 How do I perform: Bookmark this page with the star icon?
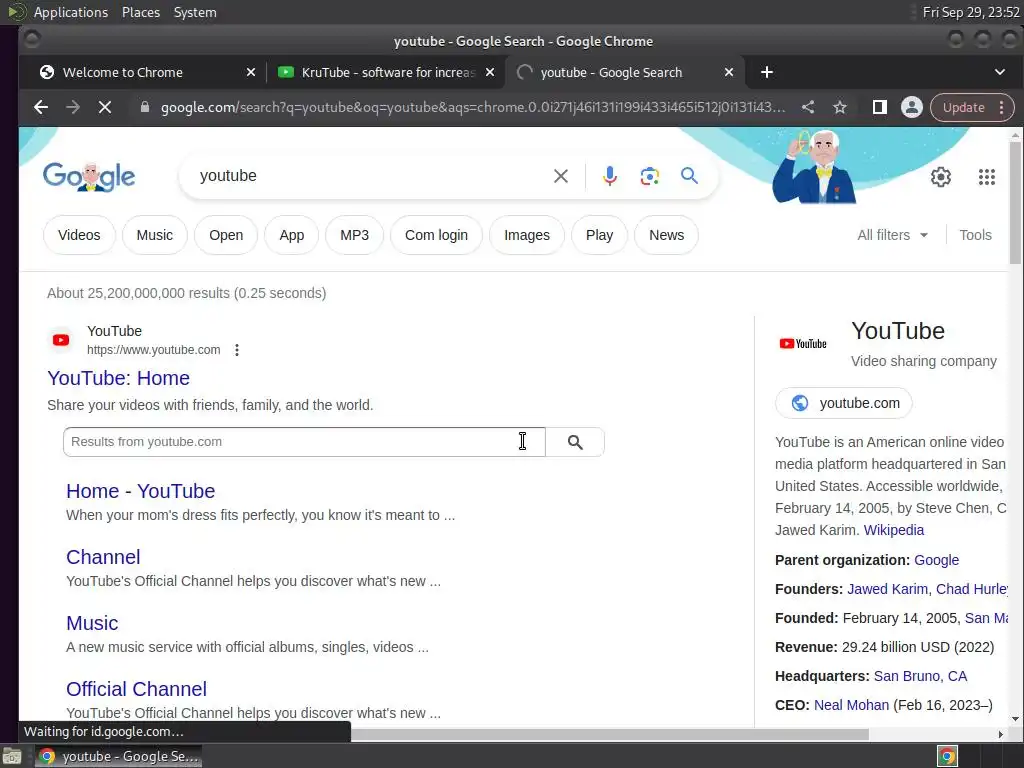[840, 107]
